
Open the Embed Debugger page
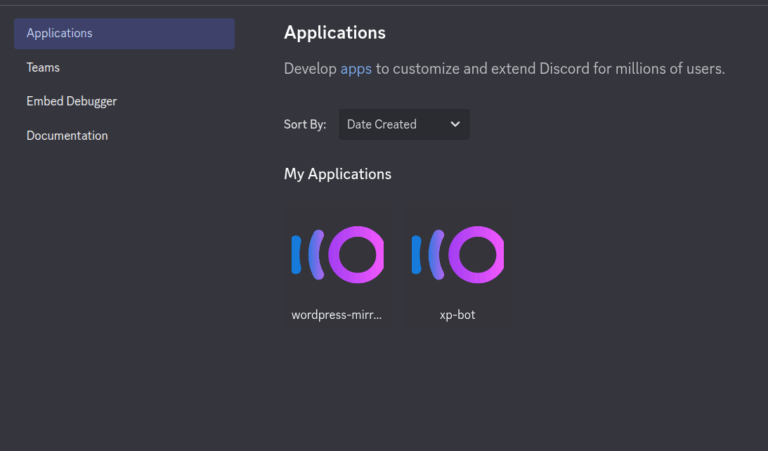(x=72, y=101)
